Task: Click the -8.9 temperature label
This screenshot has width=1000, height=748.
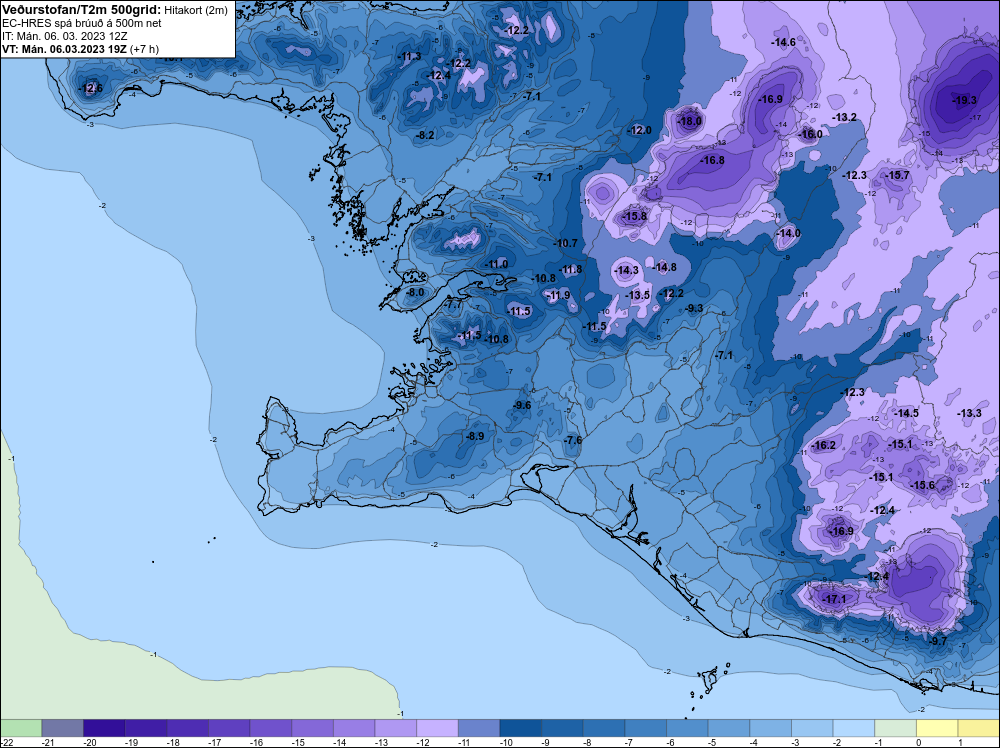Action: pos(475,436)
